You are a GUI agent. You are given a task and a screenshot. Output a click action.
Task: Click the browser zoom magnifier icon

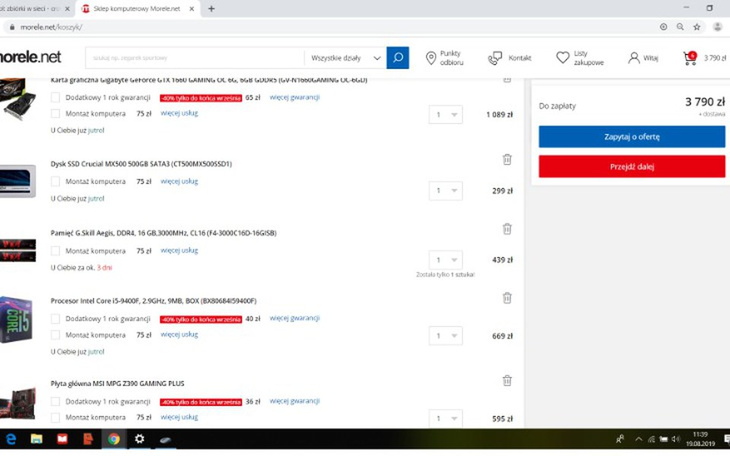point(680,27)
